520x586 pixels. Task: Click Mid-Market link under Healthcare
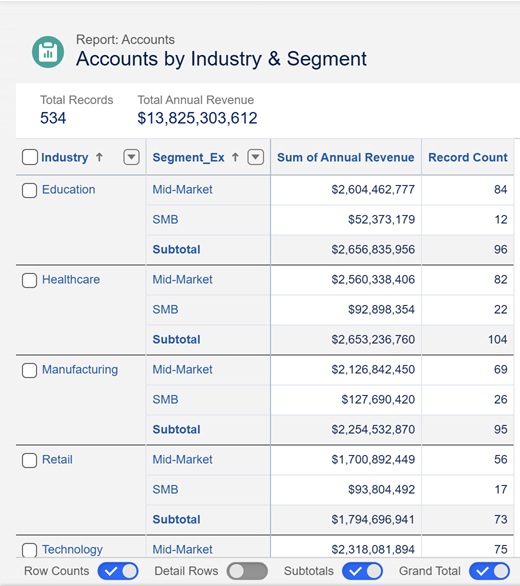coord(182,280)
